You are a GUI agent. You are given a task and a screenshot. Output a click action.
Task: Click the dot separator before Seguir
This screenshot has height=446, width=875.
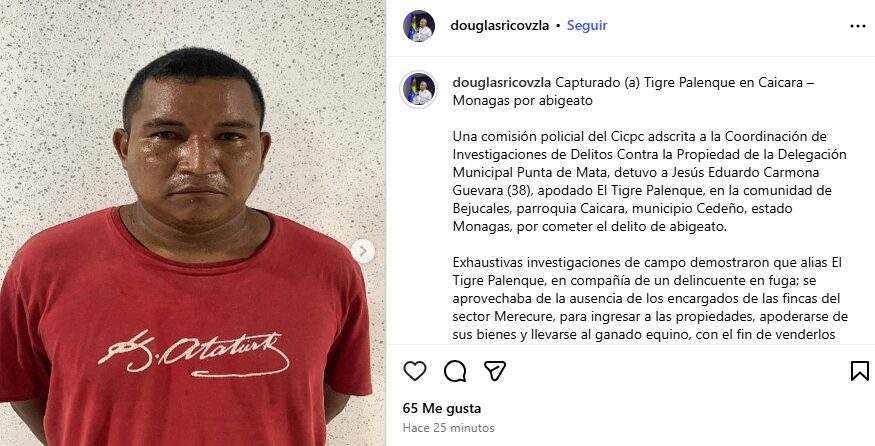click(558, 26)
